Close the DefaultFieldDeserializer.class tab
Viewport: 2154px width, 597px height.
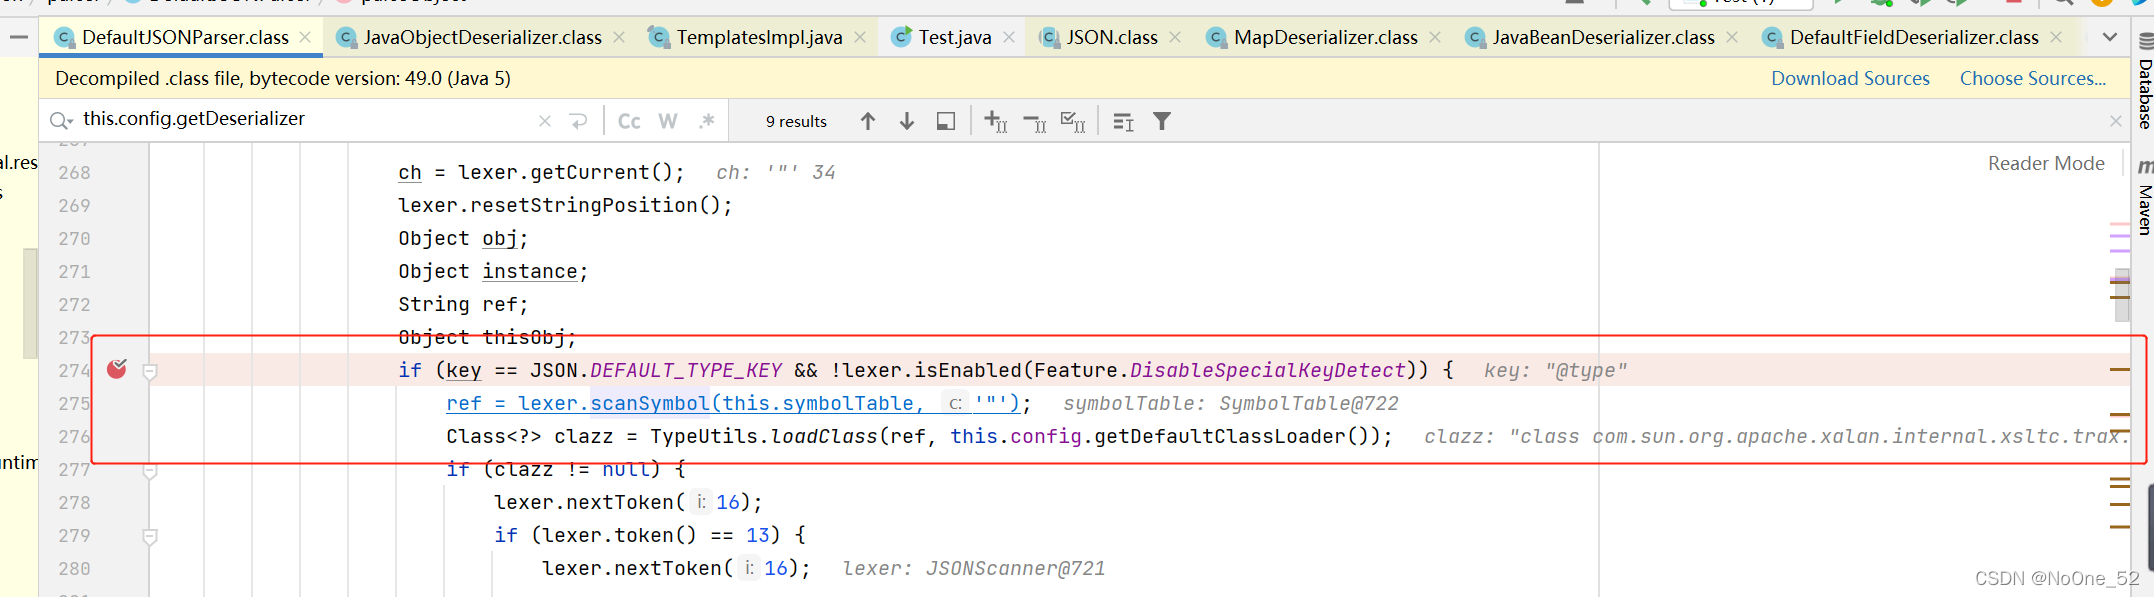click(x=2056, y=37)
